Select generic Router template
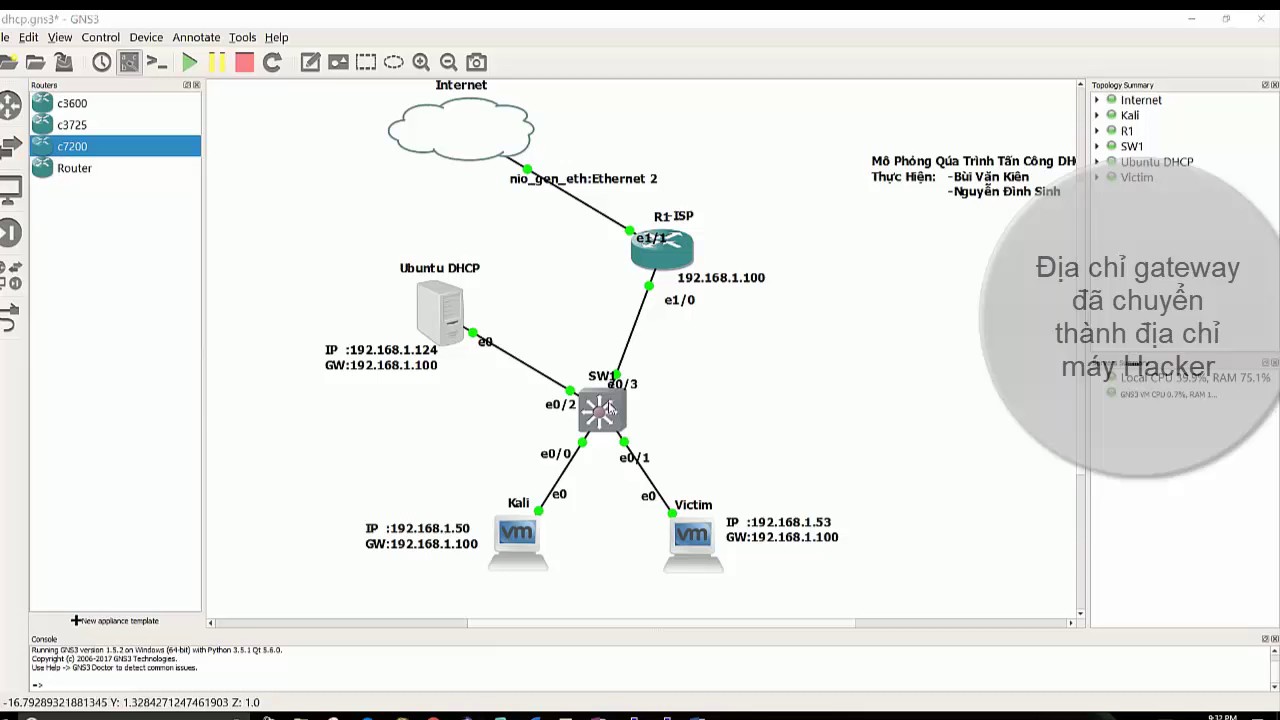Image resolution: width=1280 pixels, height=720 pixels. coord(115,168)
